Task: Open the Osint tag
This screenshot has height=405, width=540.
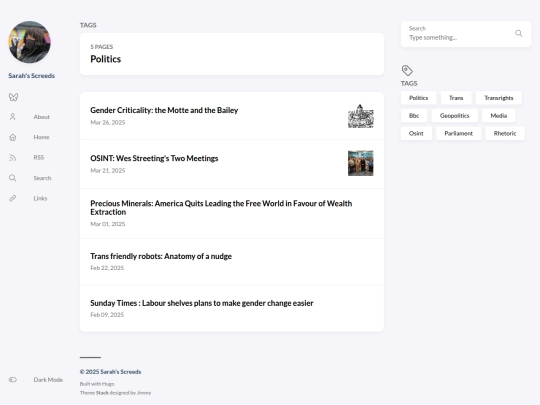Action: pyautogui.click(x=416, y=133)
